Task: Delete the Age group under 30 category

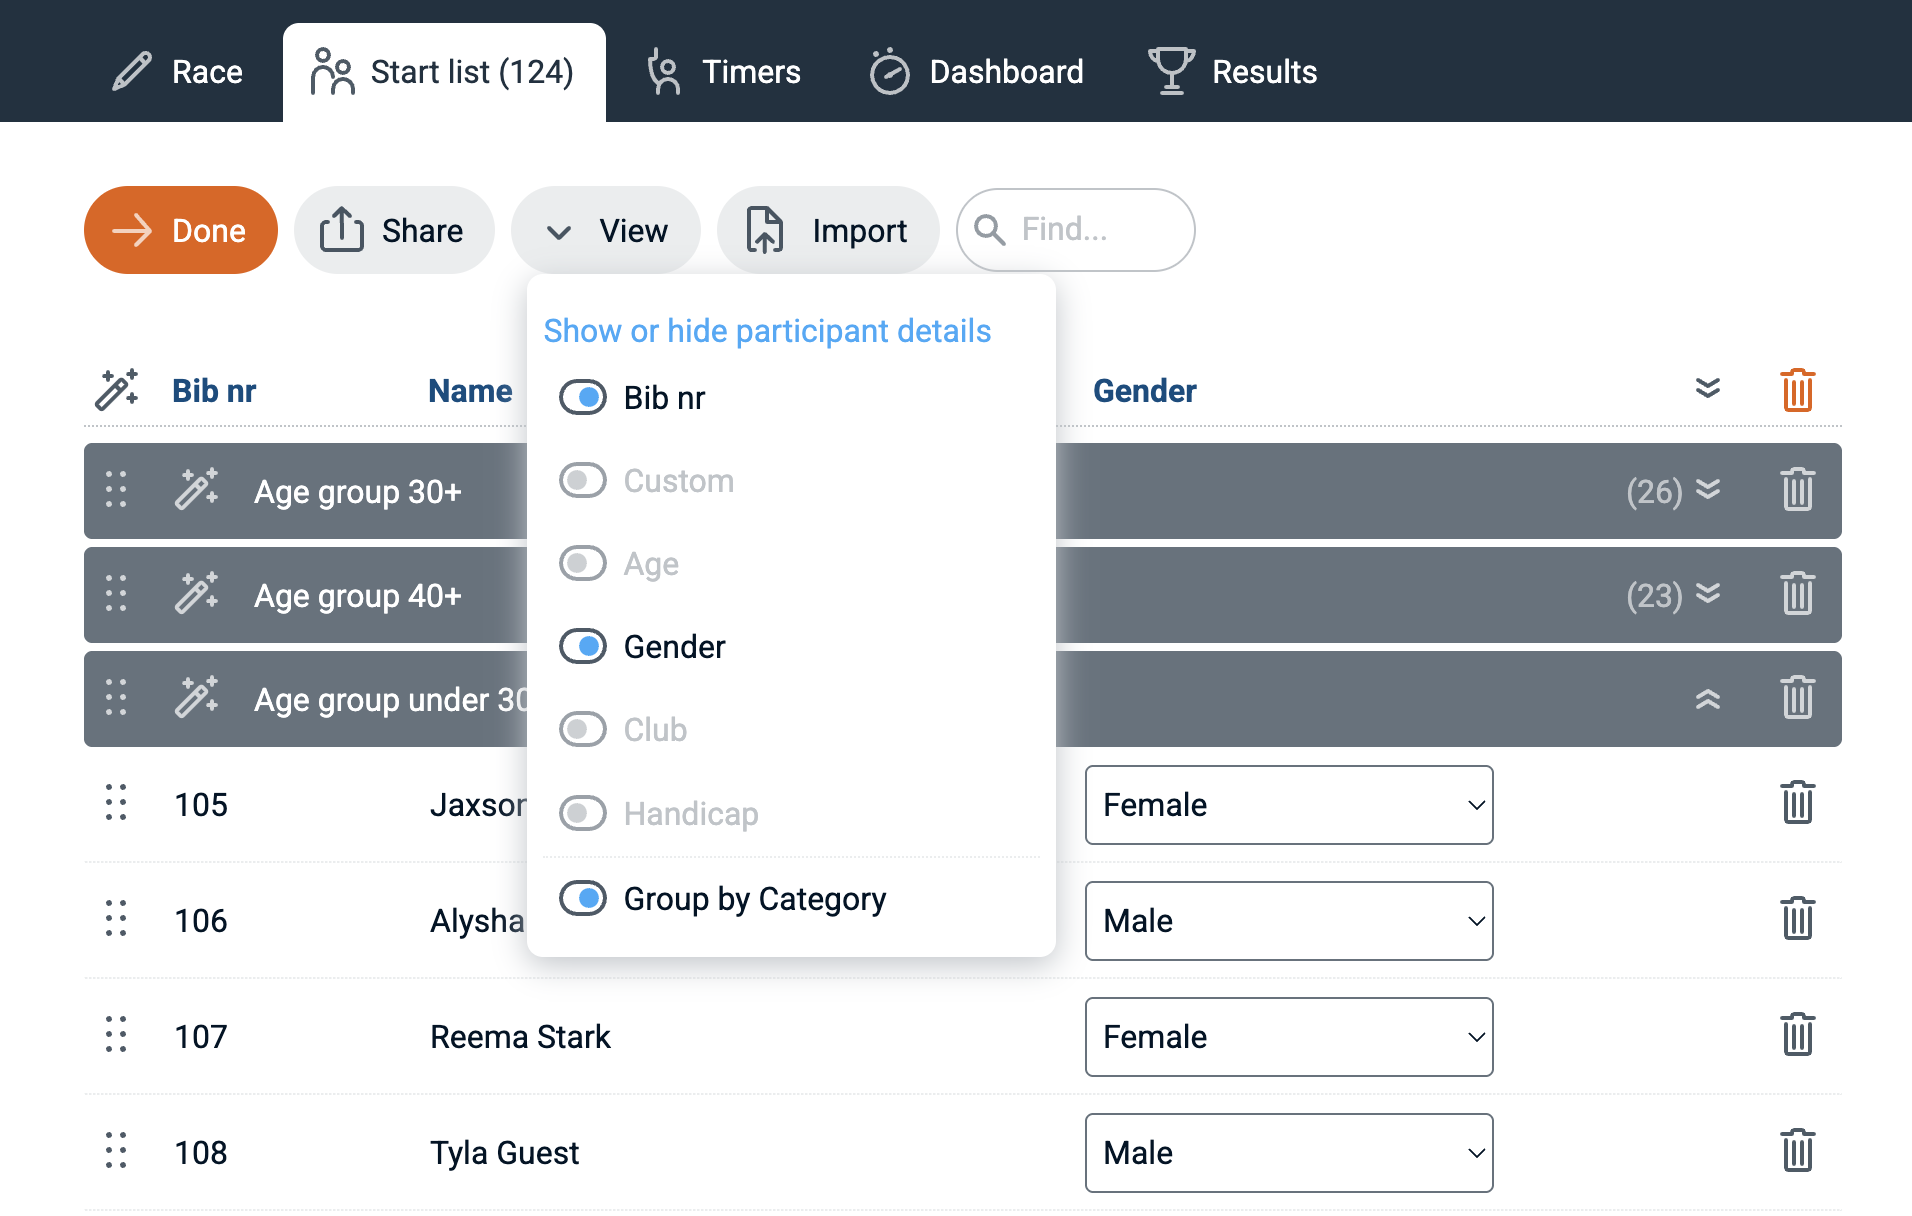Action: 1797,699
